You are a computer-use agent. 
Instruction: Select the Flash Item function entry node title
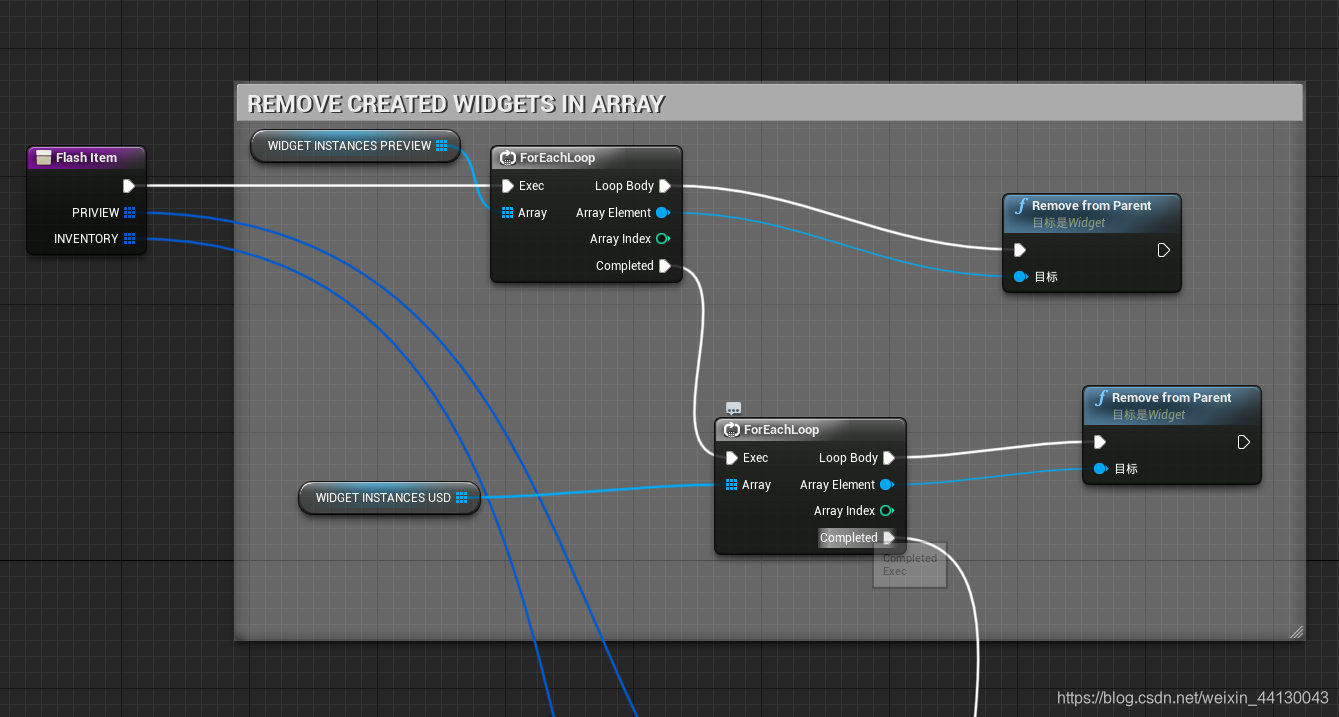click(x=86, y=157)
